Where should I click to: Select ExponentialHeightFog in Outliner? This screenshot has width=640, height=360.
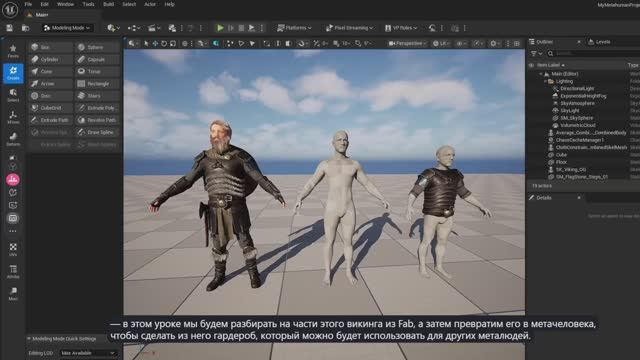[583, 96]
